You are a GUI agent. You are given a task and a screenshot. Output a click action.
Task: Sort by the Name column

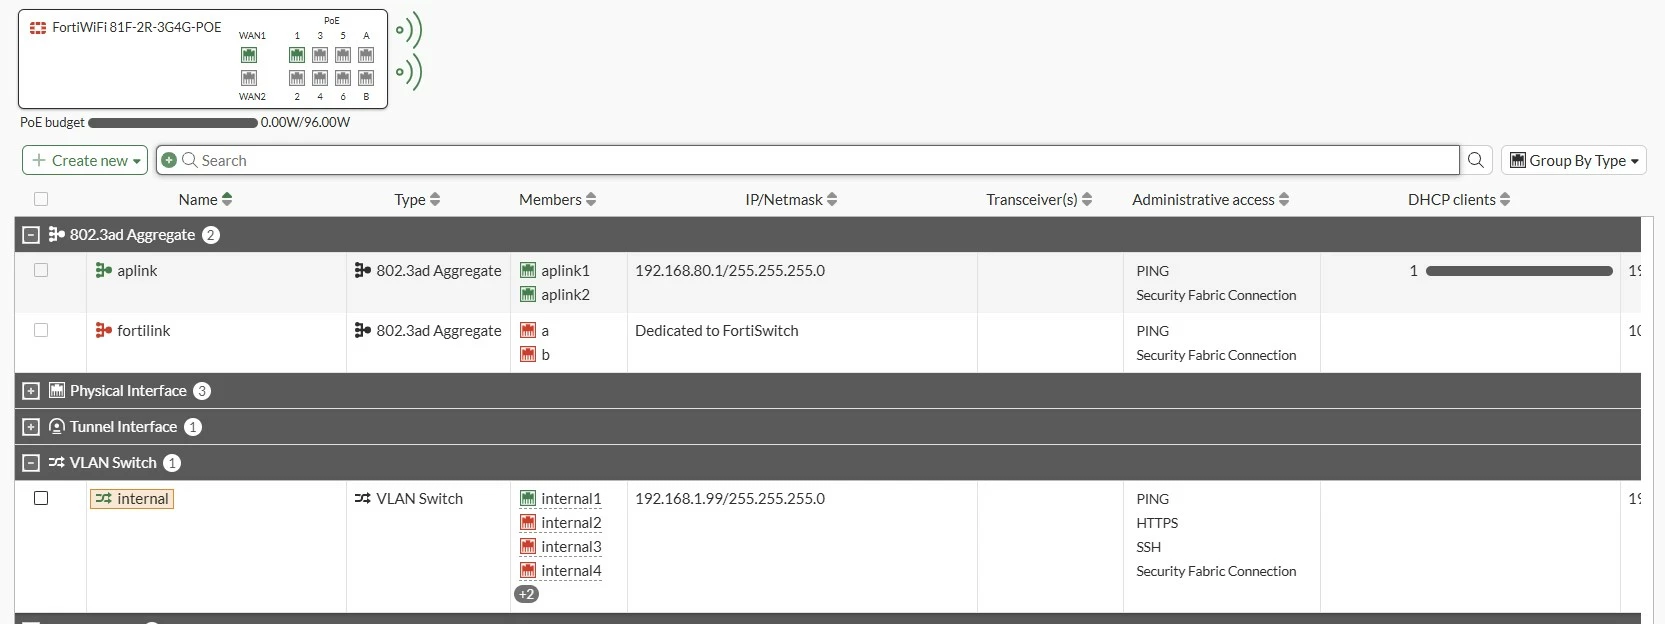coord(205,200)
